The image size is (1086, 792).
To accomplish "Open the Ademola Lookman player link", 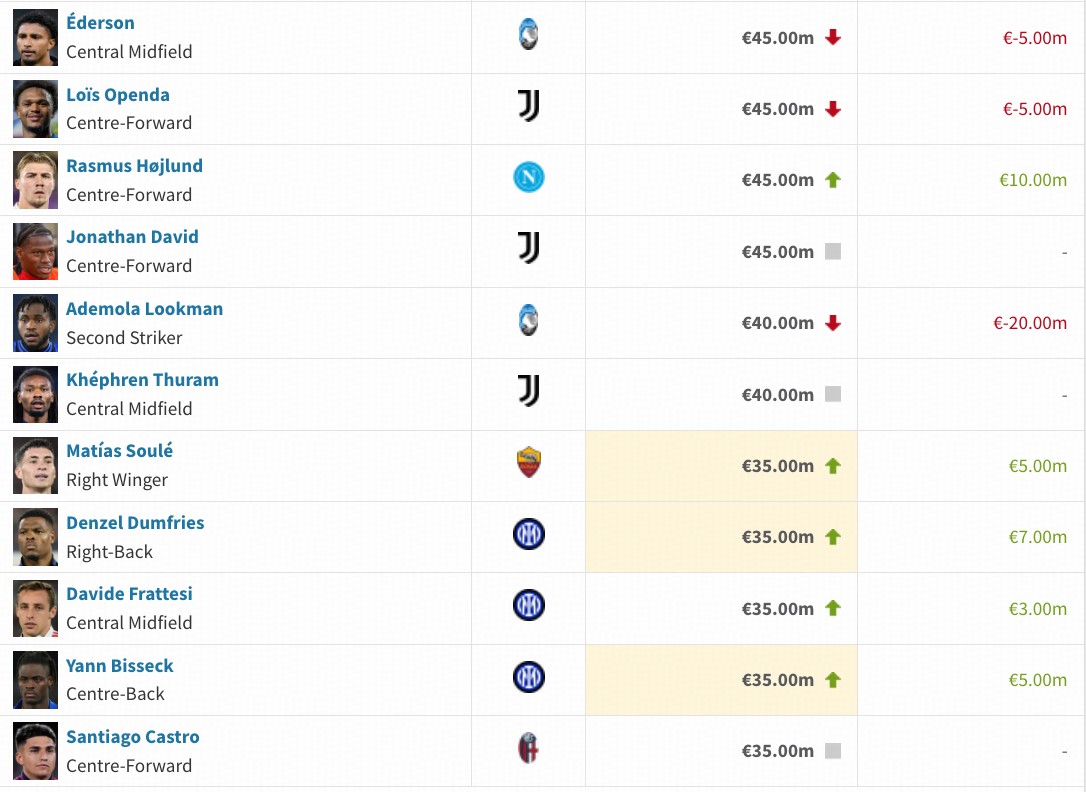I will click(144, 309).
